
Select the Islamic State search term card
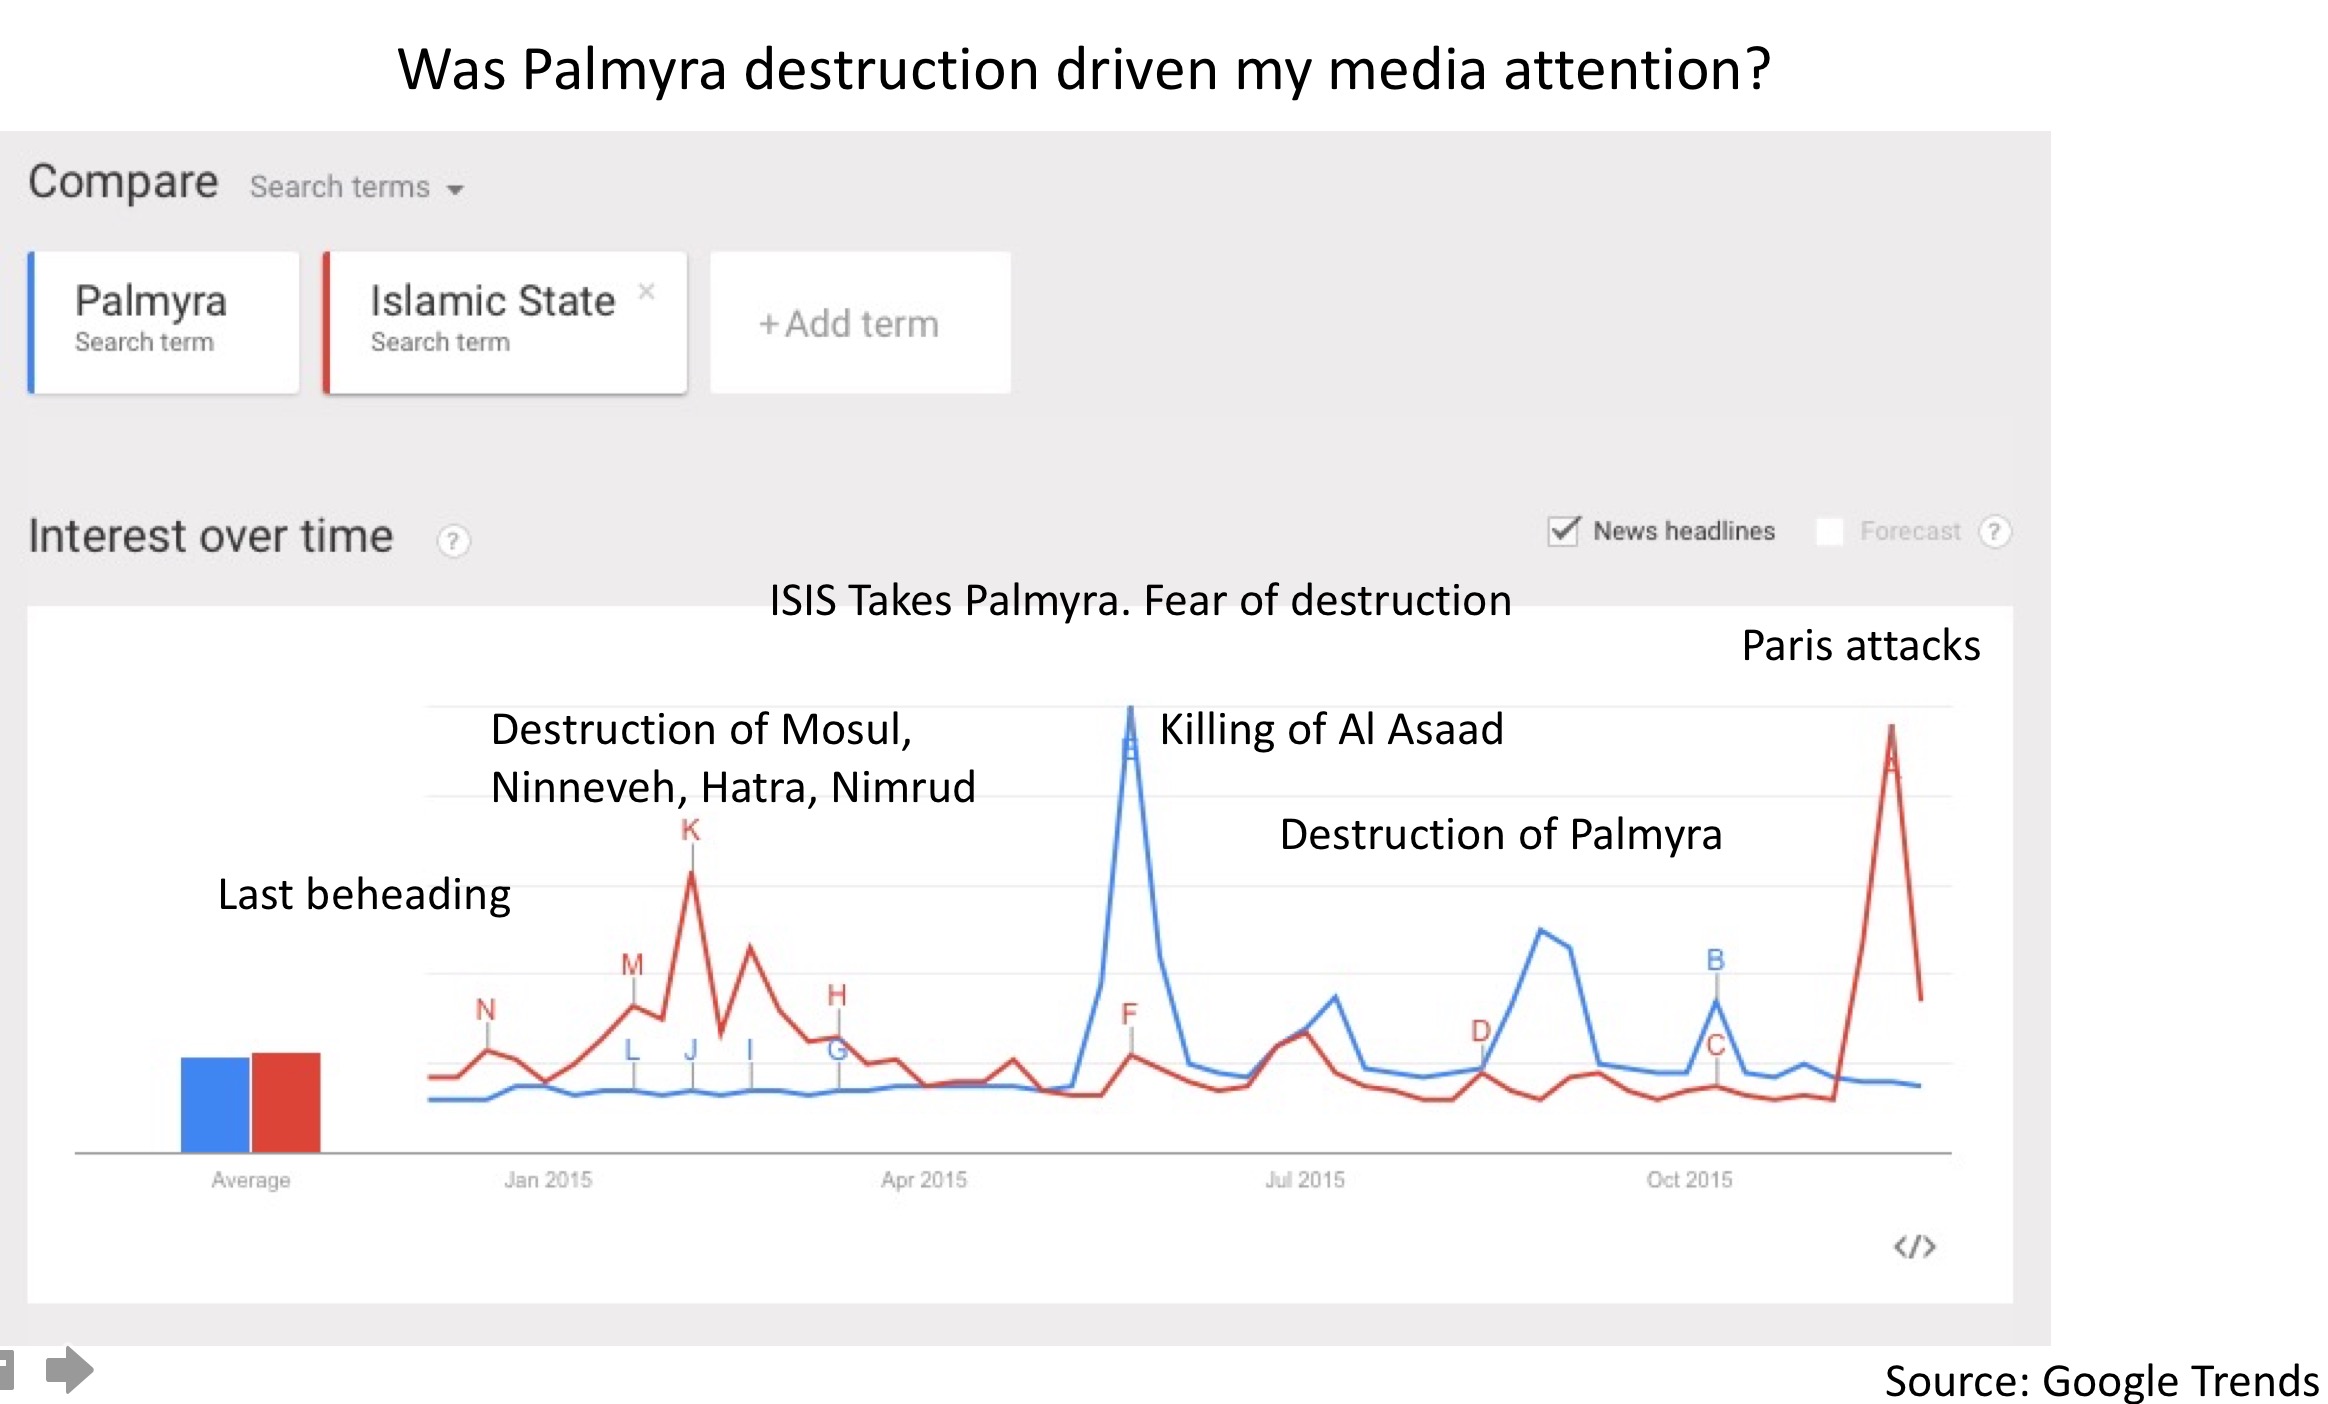(x=505, y=321)
